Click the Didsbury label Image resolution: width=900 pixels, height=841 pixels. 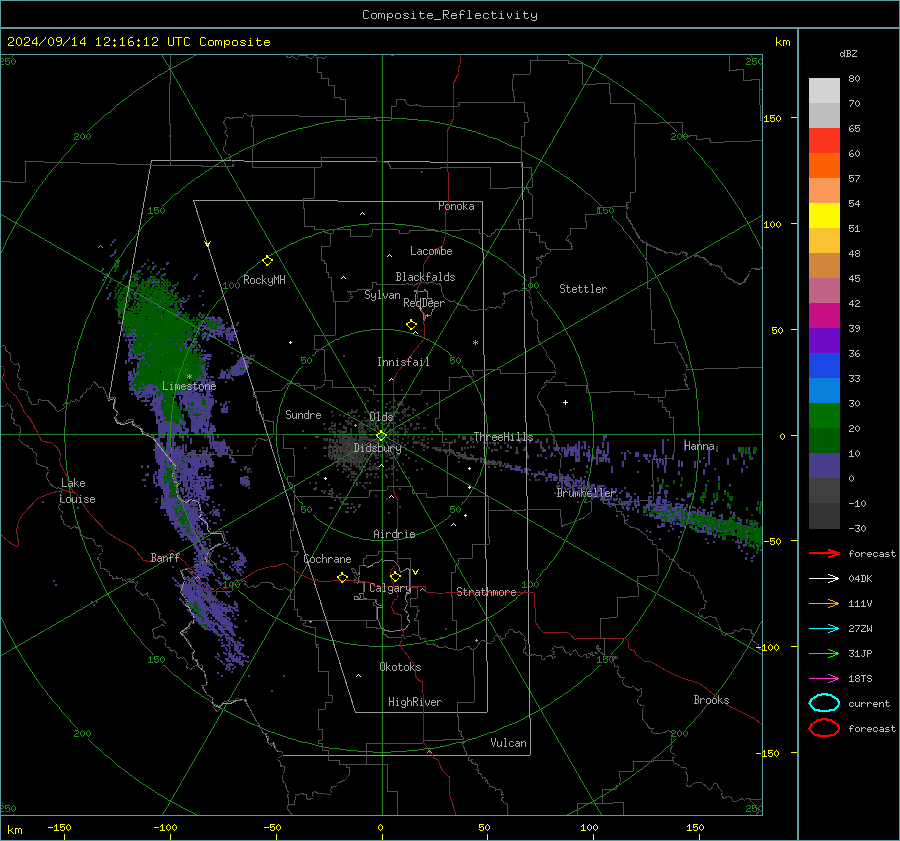pyautogui.click(x=377, y=448)
